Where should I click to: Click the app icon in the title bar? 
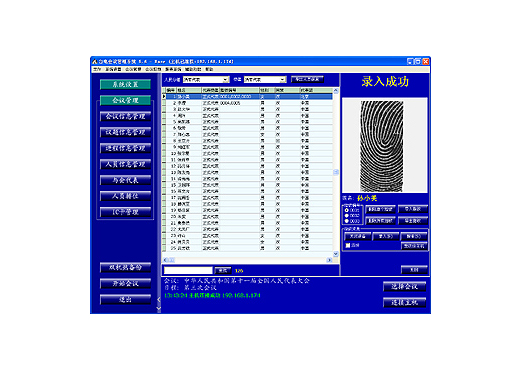point(94,61)
